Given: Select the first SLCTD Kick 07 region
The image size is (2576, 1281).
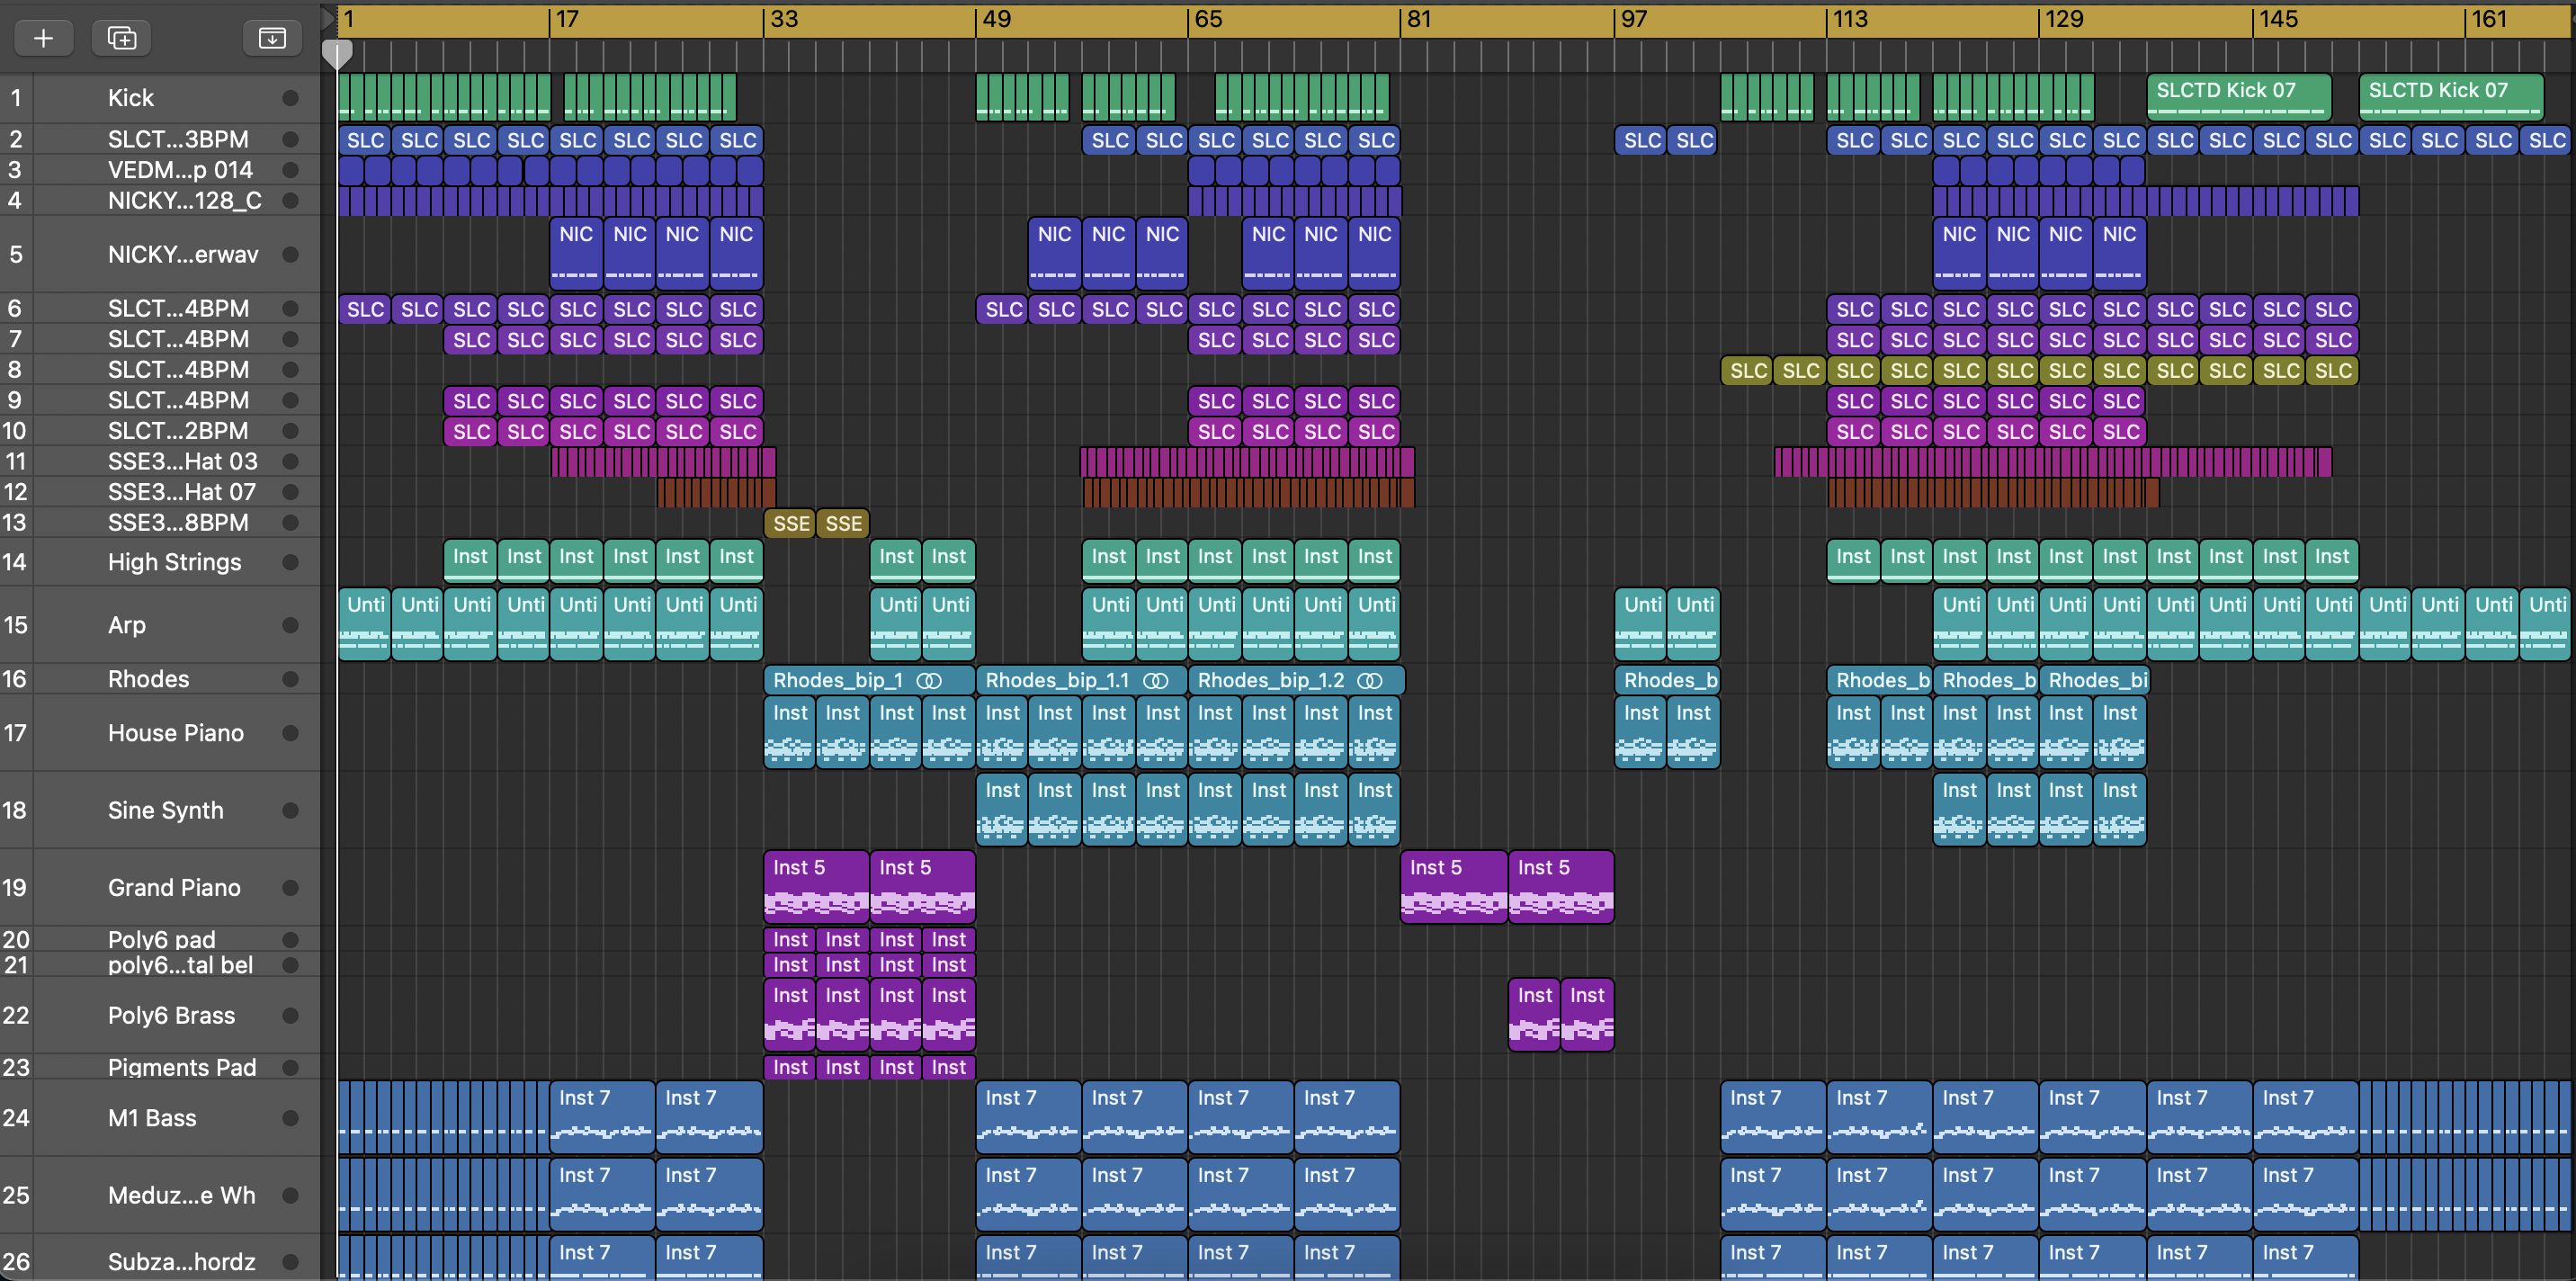Looking at the screenshot, I should coord(2238,97).
